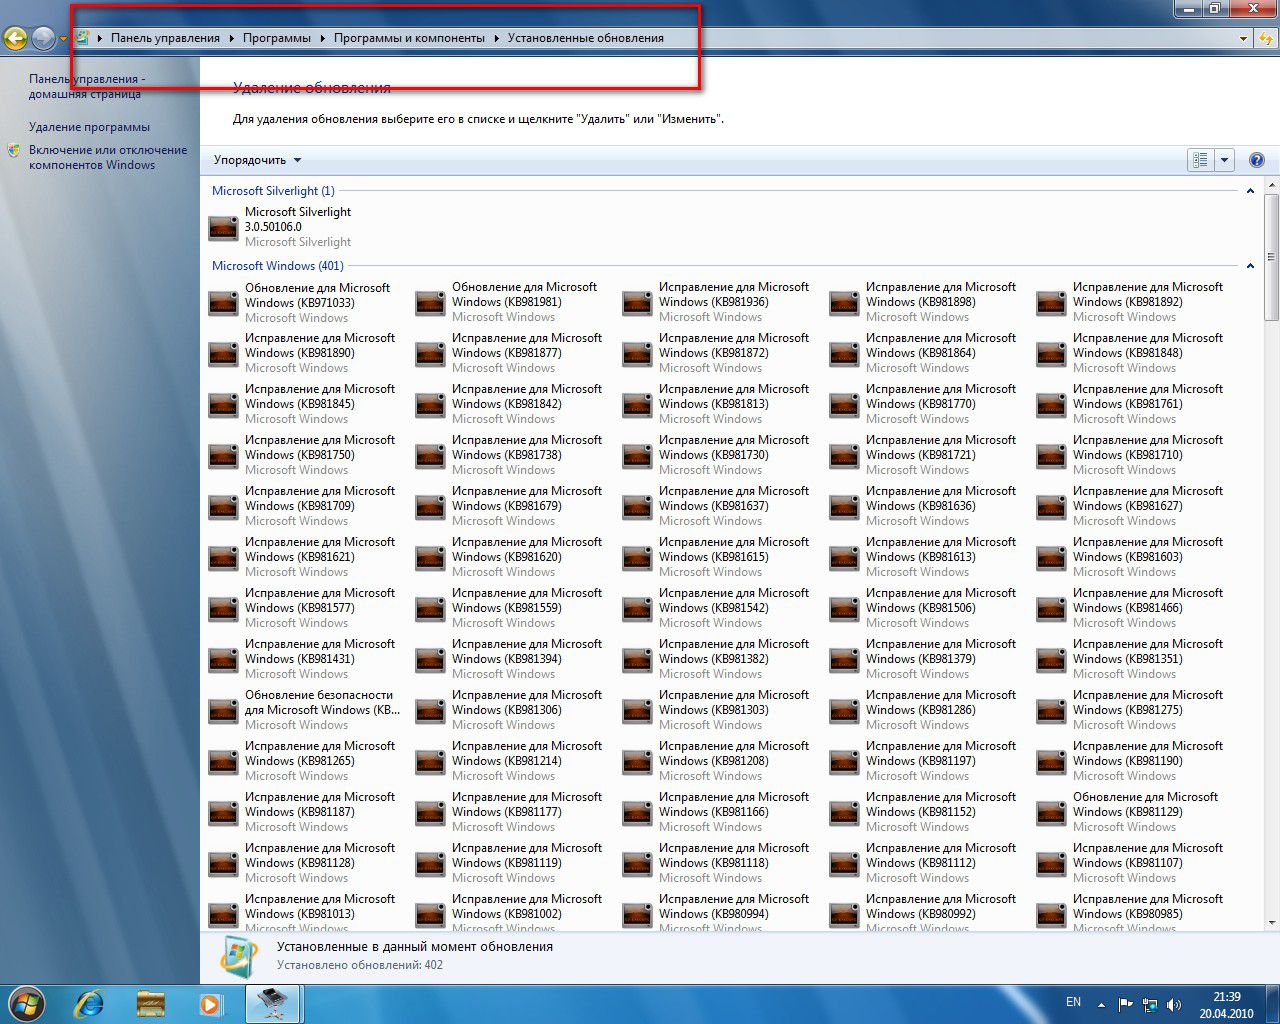Open the recent pages dropdown beside Forward

(x=63, y=39)
